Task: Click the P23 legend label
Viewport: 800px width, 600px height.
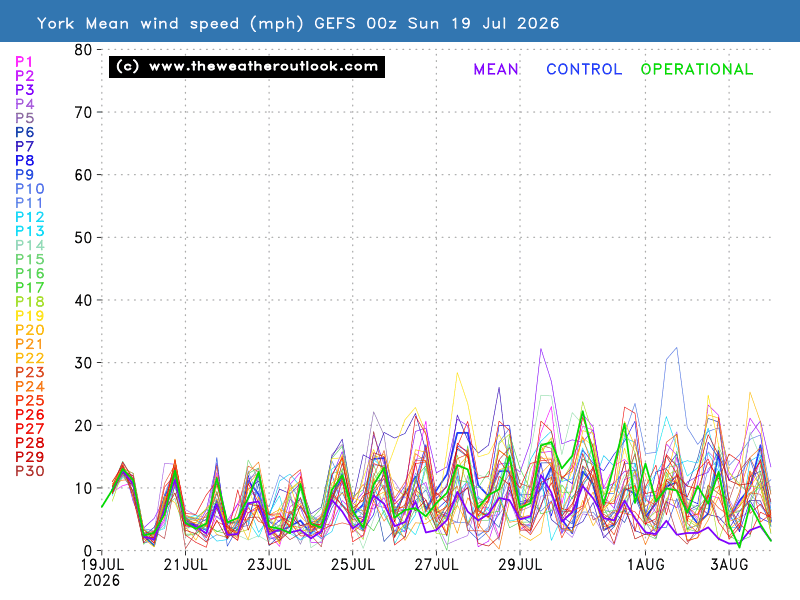Action: (x=30, y=372)
